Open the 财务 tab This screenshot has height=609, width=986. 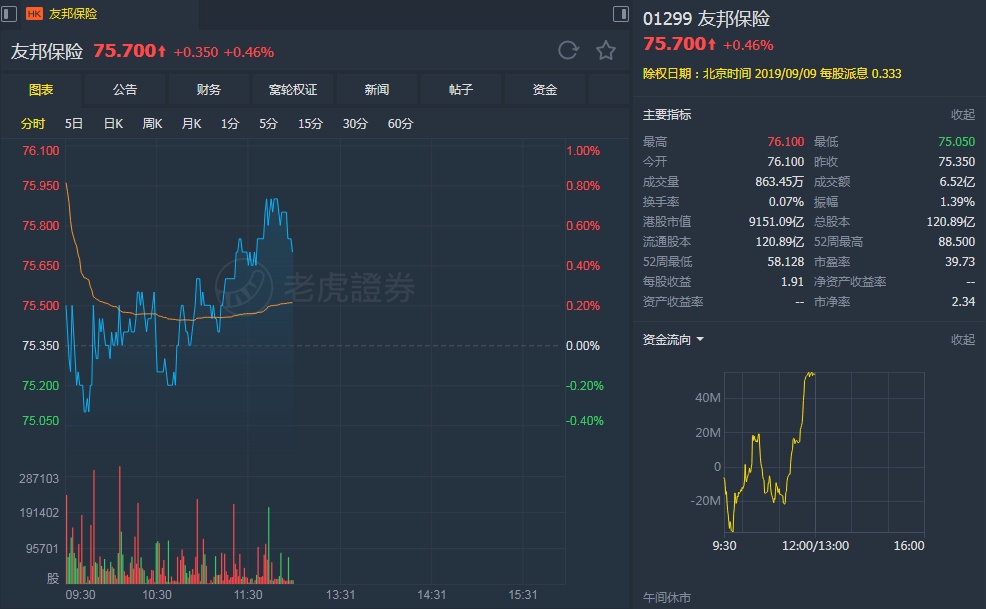tap(209, 90)
